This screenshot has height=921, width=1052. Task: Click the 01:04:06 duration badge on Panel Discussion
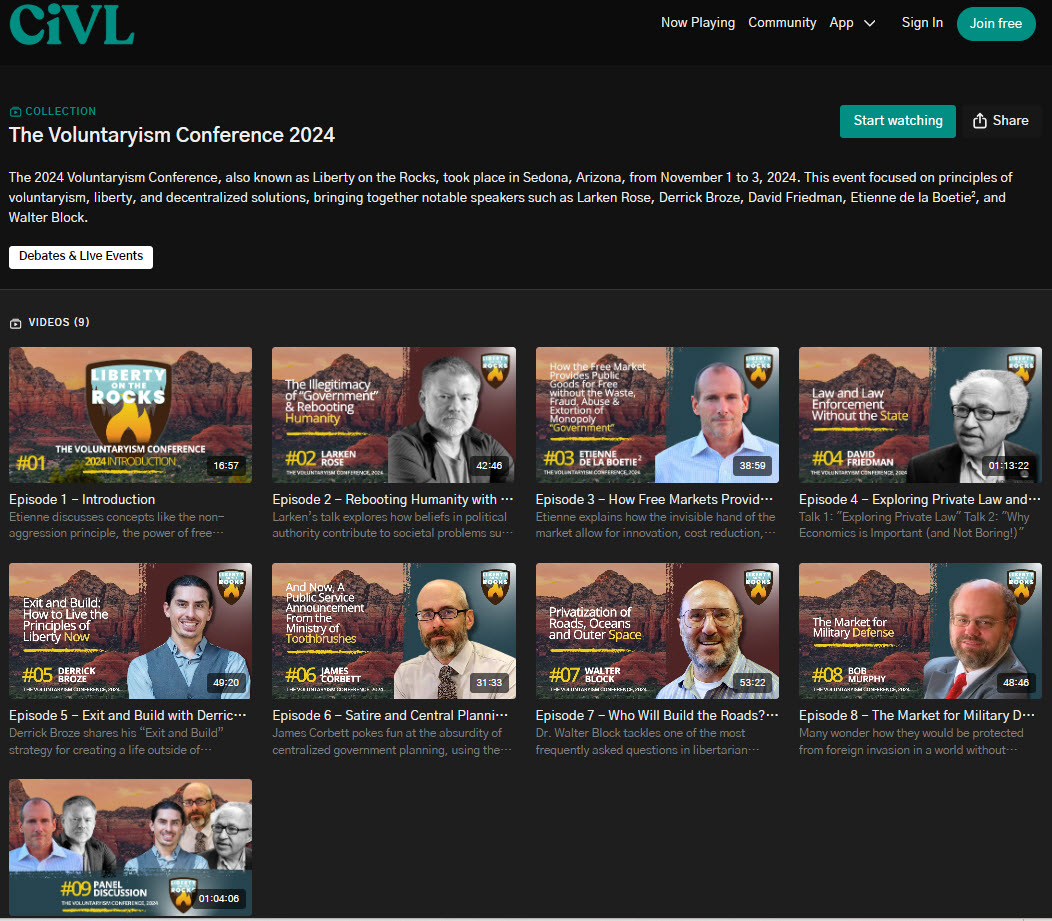point(219,898)
